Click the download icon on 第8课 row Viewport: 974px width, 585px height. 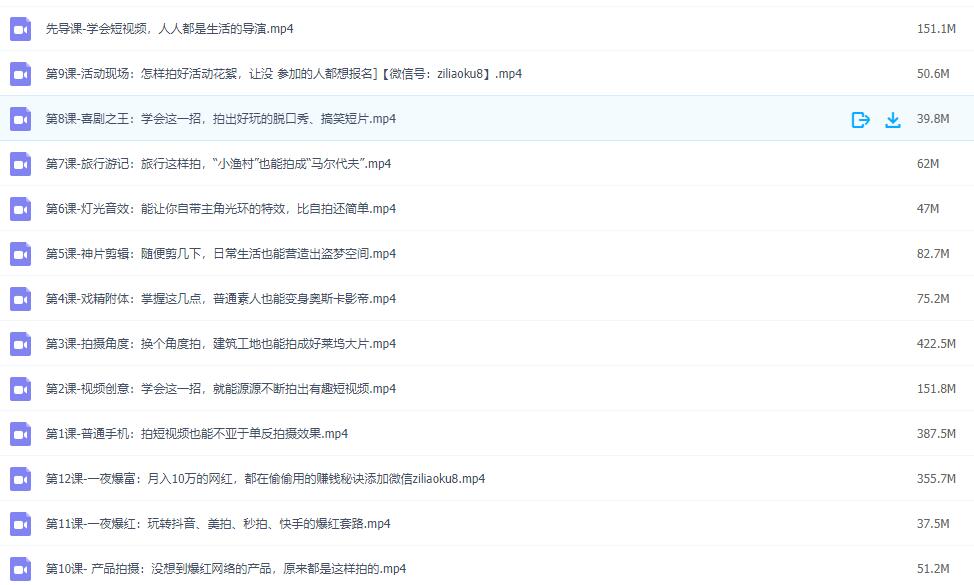(893, 120)
